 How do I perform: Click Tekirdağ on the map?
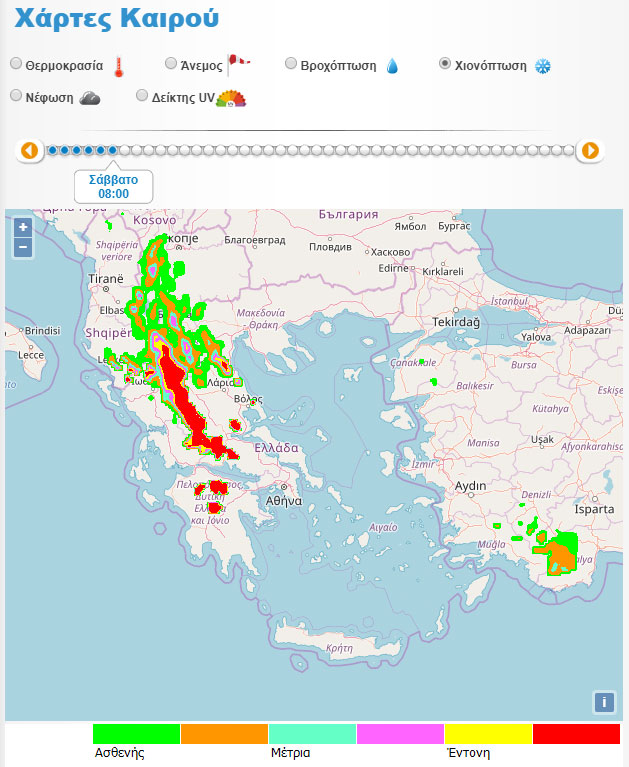coord(456,322)
